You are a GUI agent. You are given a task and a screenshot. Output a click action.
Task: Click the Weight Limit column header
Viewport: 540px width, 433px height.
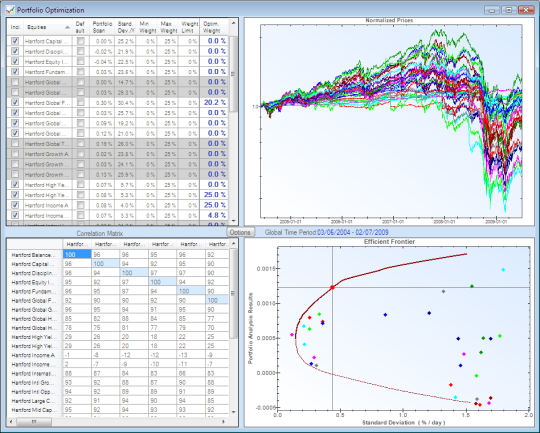click(x=189, y=27)
